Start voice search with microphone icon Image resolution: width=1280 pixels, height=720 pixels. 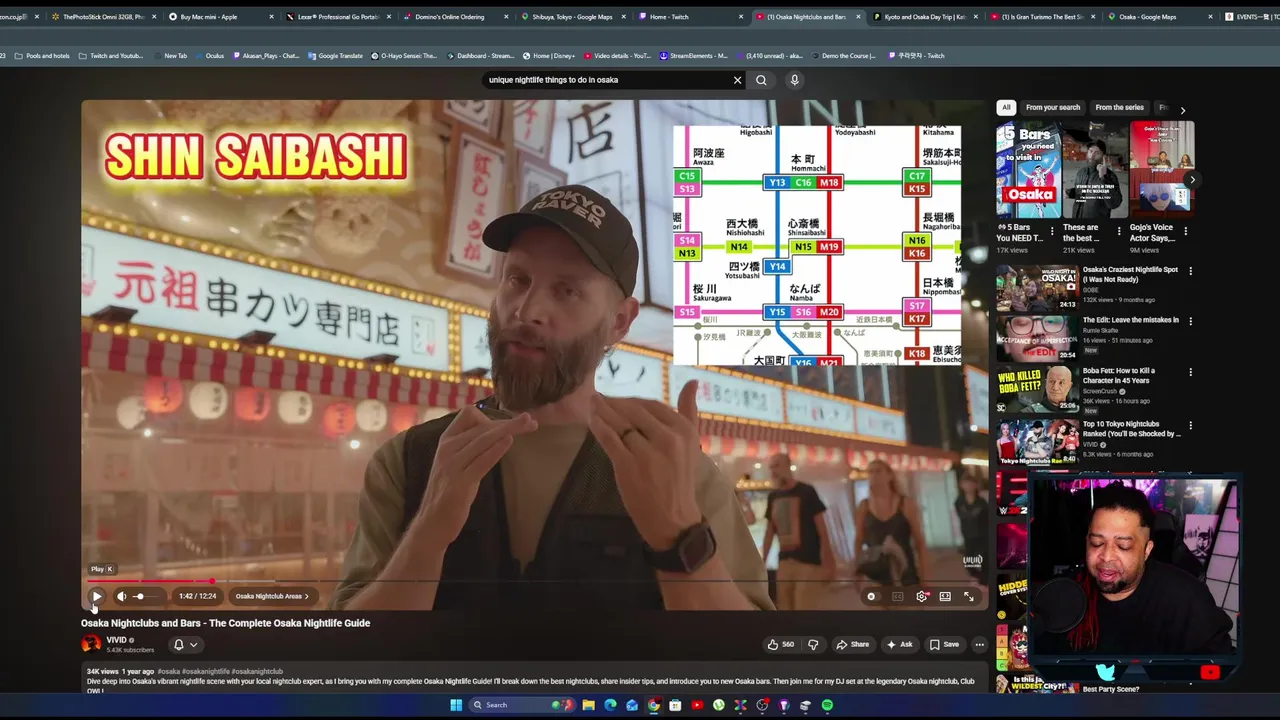(795, 80)
